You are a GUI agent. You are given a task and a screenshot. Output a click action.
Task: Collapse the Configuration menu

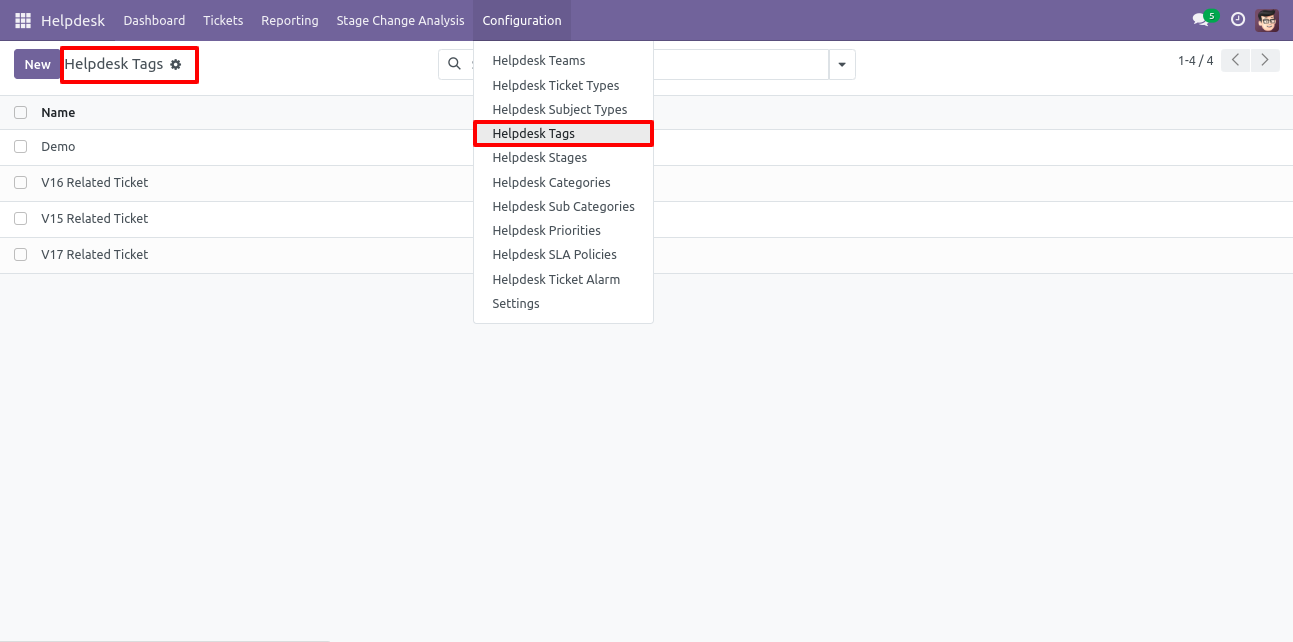(x=522, y=20)
